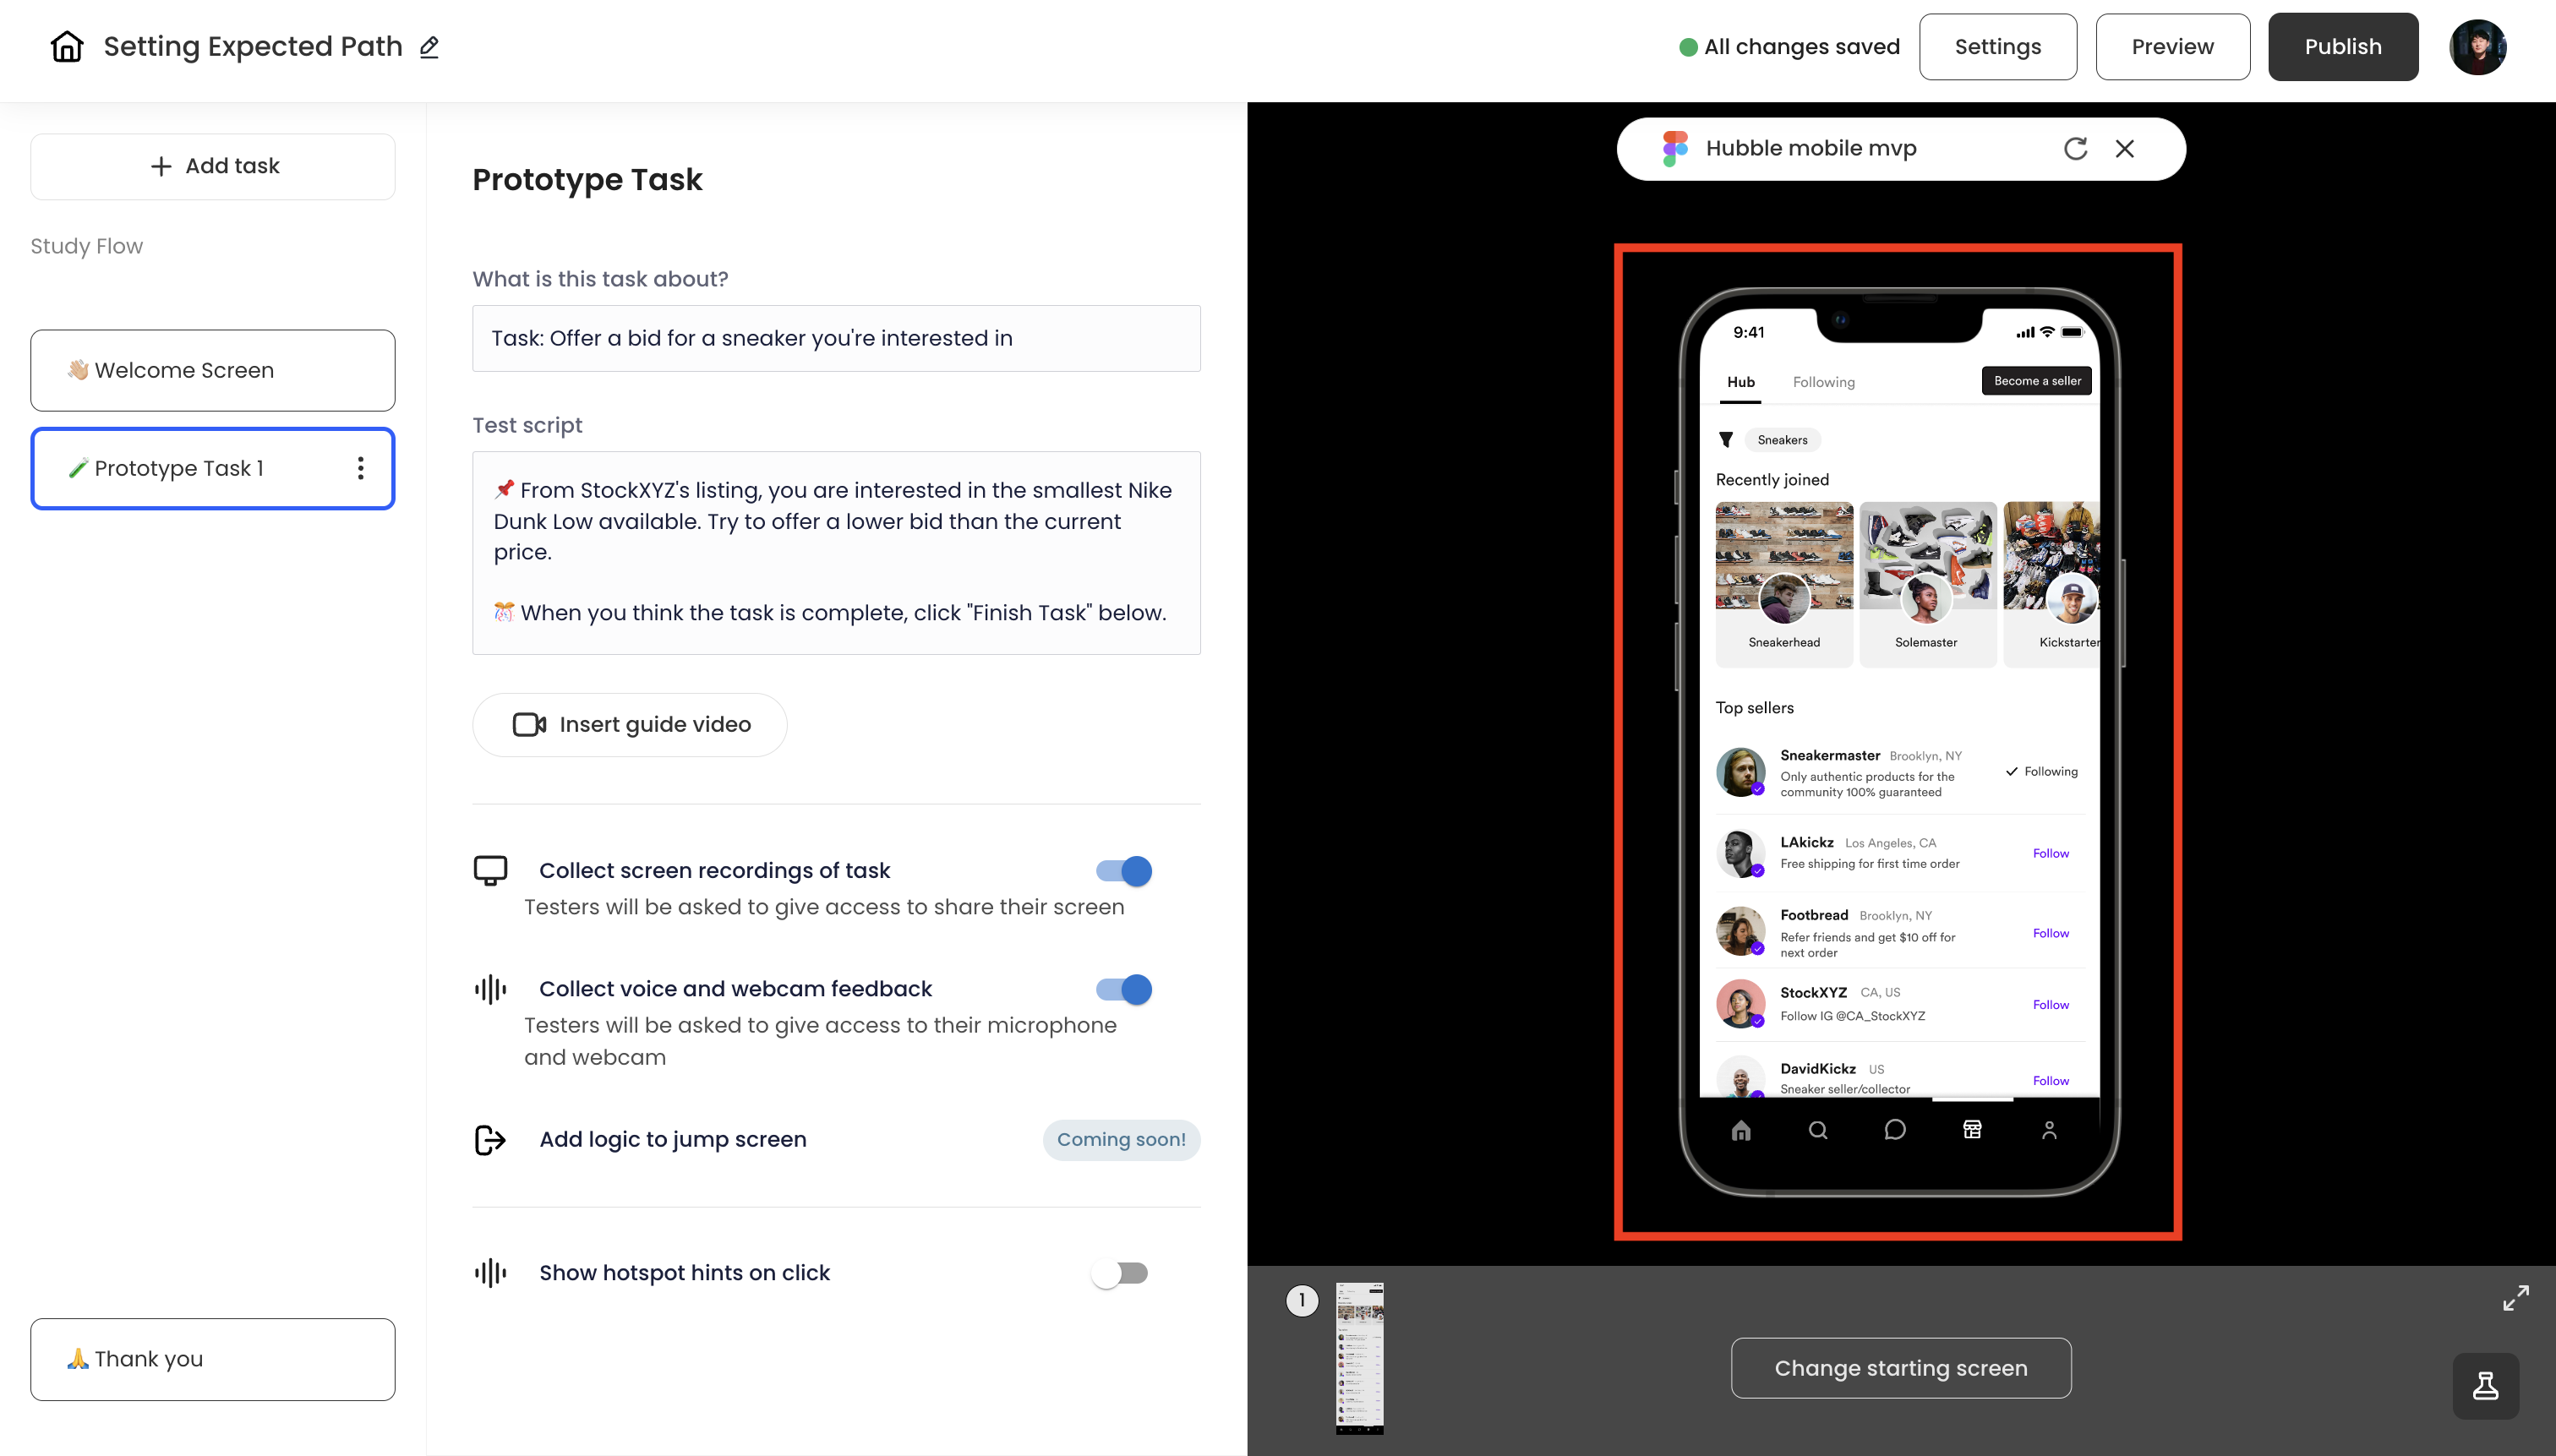The height and width of the screenshot is (1456, 2556).
Task: Toggle Sneakermaster Following status
Action: (x=2041, y=771)
